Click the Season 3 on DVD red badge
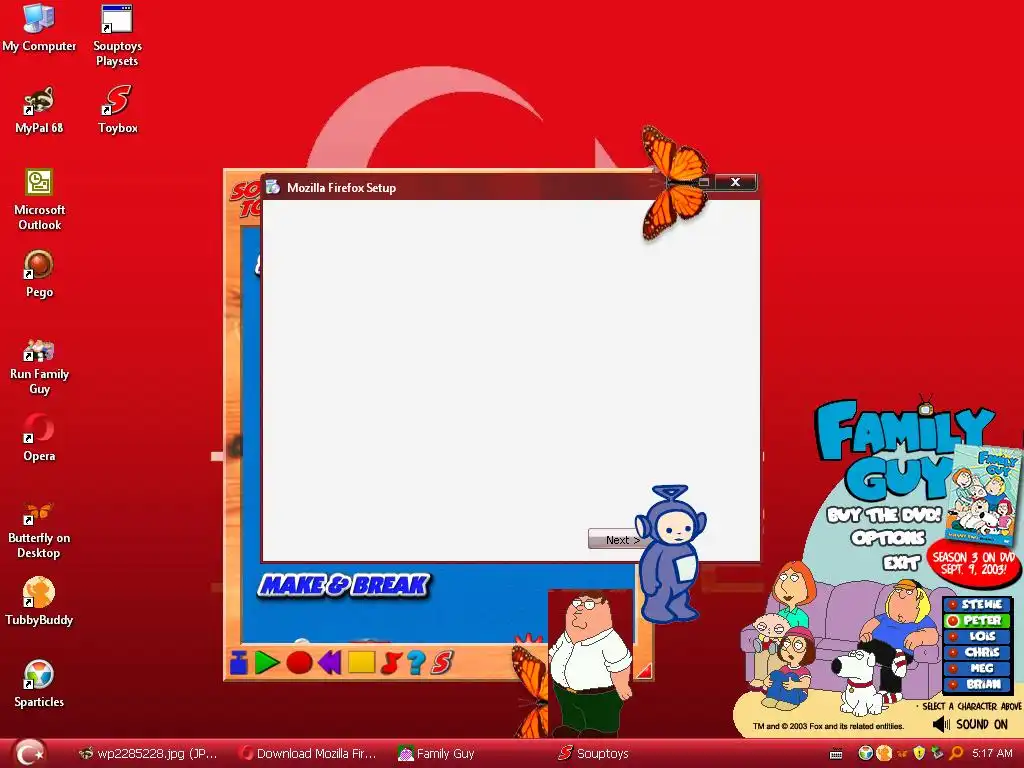Image resolution: width=1024 pixels, height=768 pixels. pyautogui.click(x=974, y=562)
